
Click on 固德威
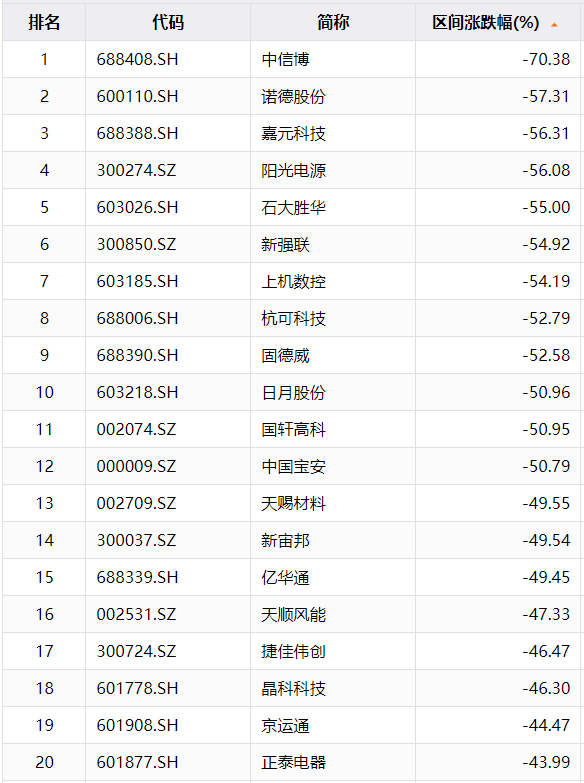click(286, 355)
